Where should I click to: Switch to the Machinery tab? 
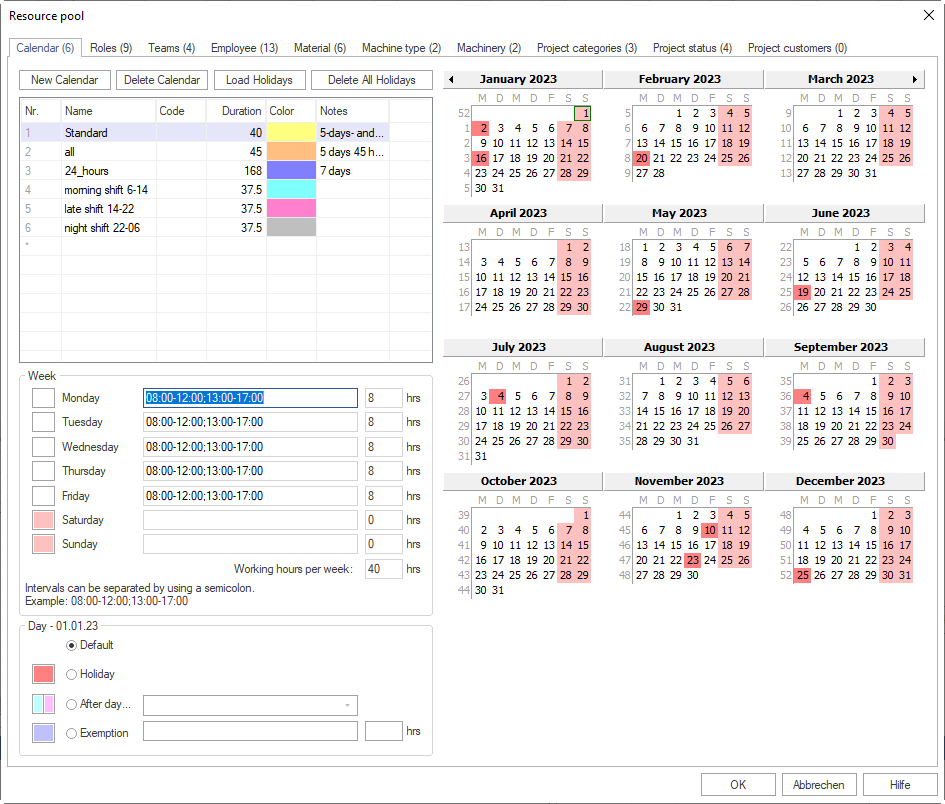pos(488,47)
